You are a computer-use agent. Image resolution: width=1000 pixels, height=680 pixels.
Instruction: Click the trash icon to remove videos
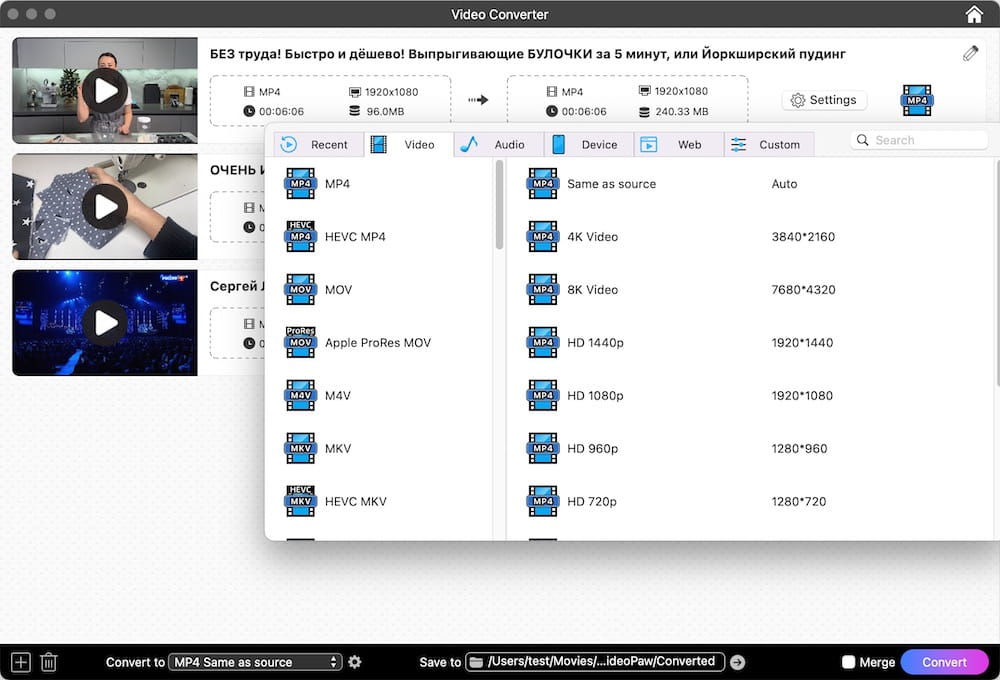tap(48, 661)
